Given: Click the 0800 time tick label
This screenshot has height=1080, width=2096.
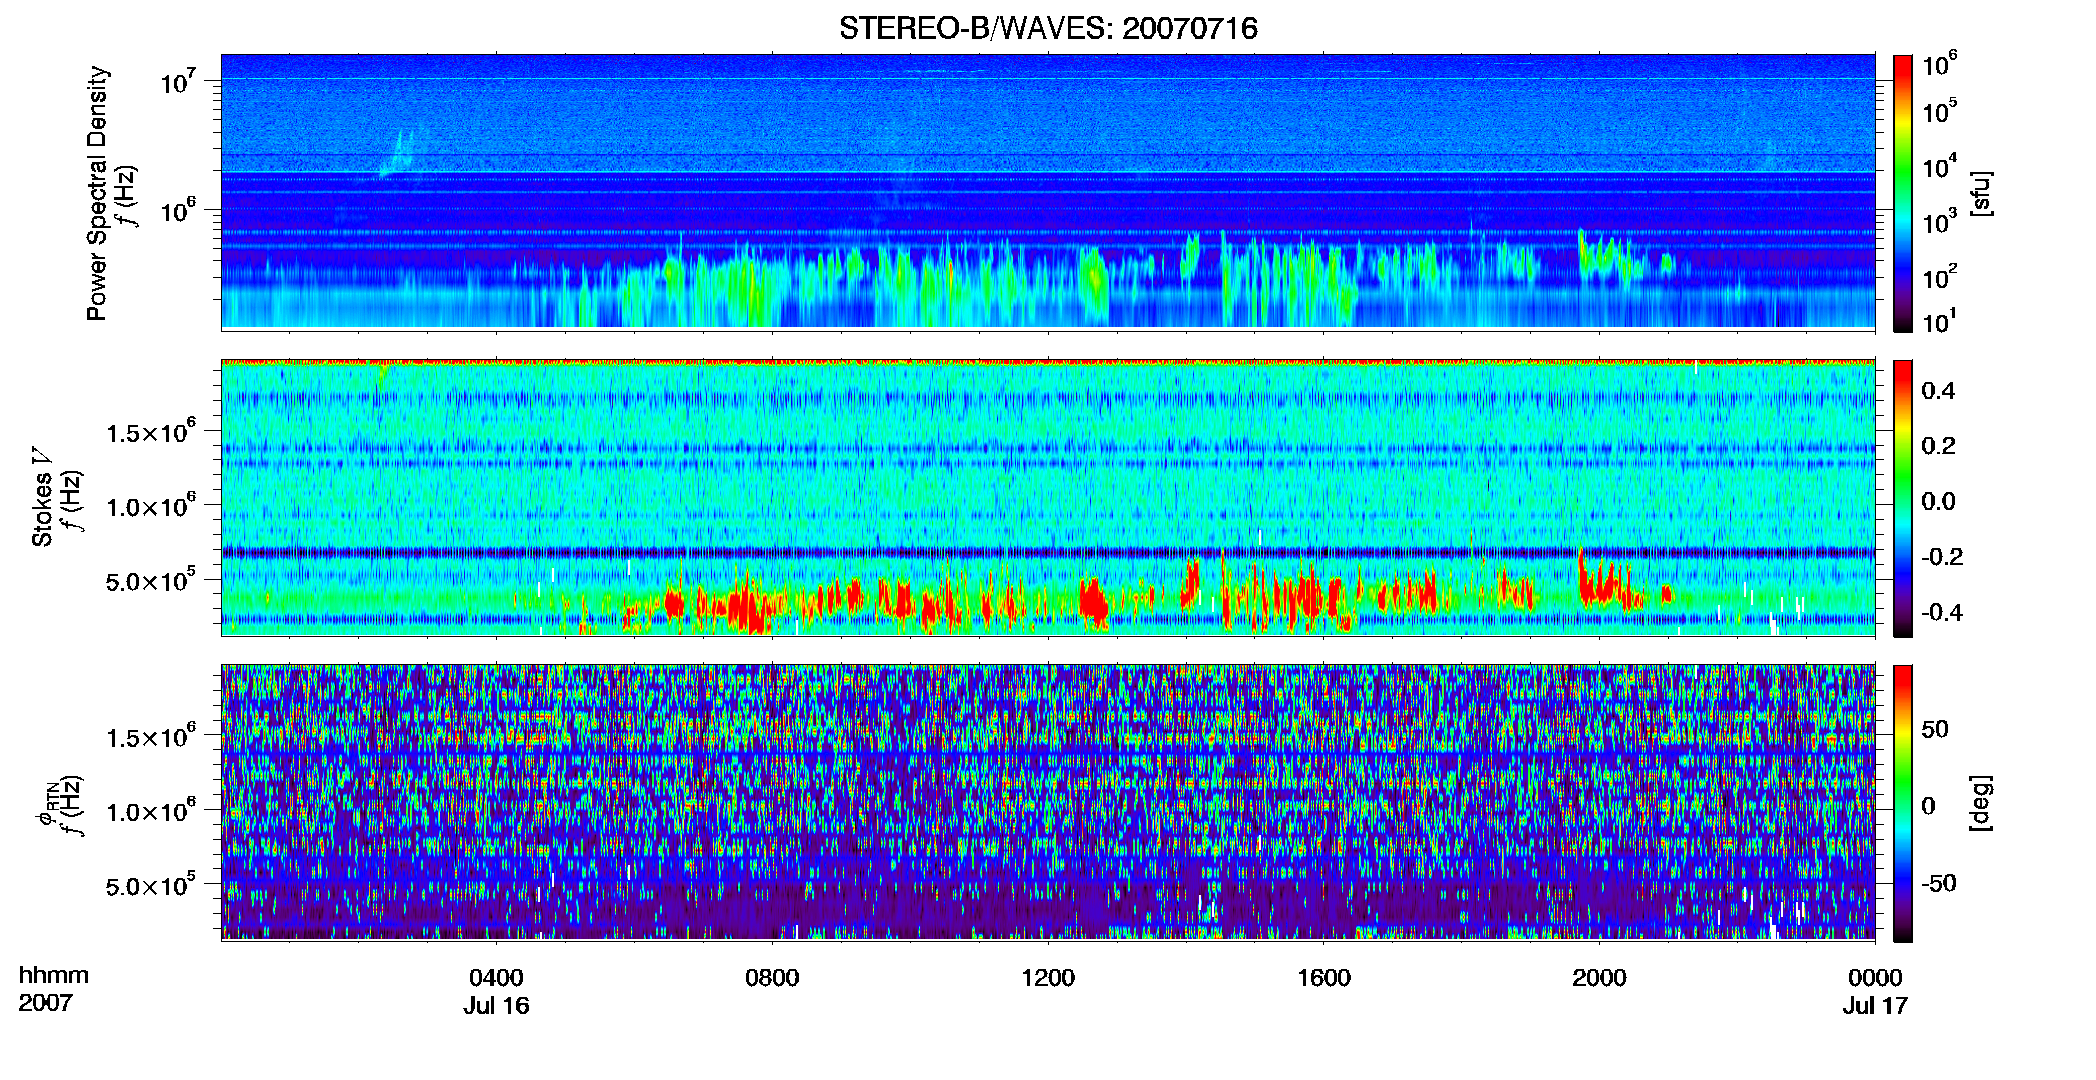Looking at the screenshot, I should tap(772, 978).
